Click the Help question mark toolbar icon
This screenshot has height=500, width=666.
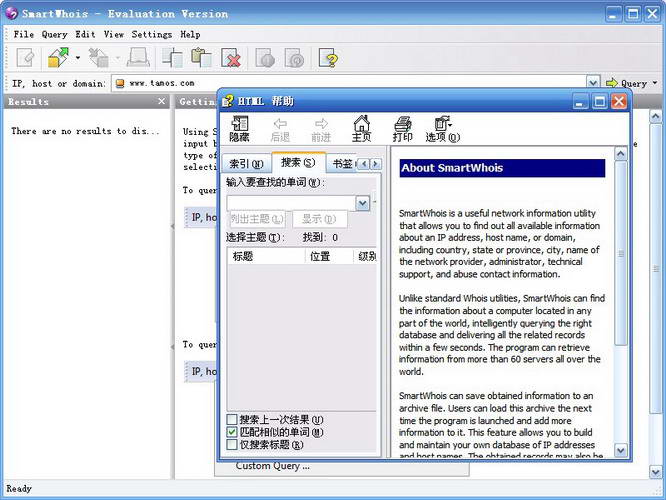pyautogui.click(x=328, y=58)
